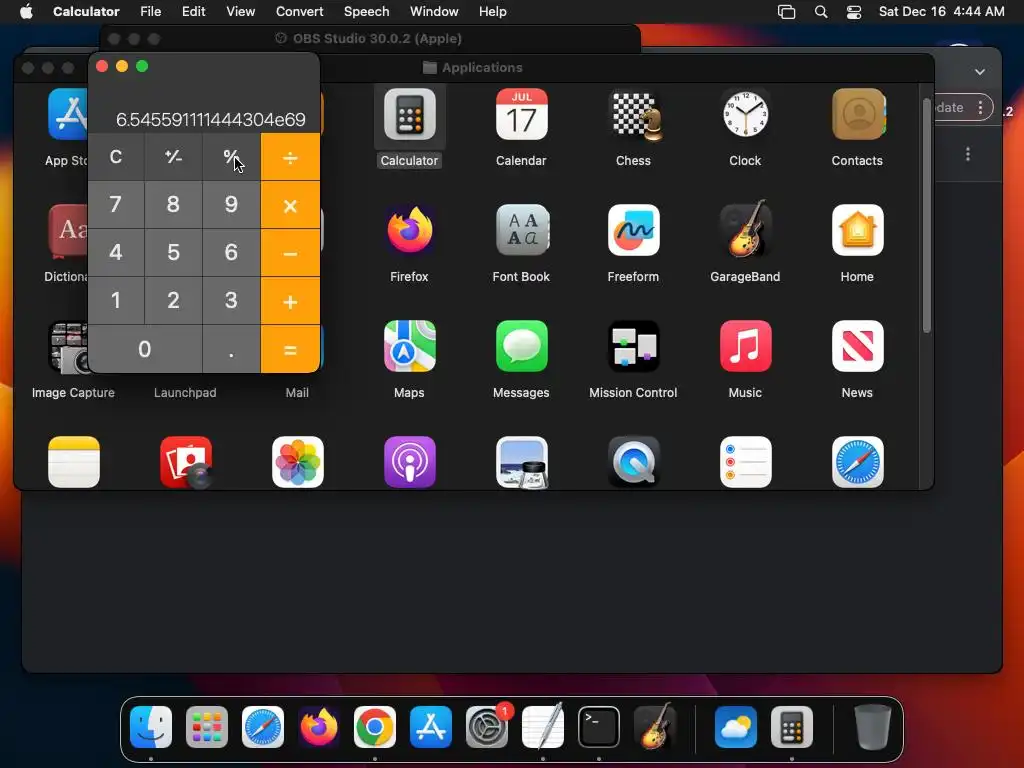1024x768 pixels.
Task: Open the Contacts app
Action: (x=857, y=115)
